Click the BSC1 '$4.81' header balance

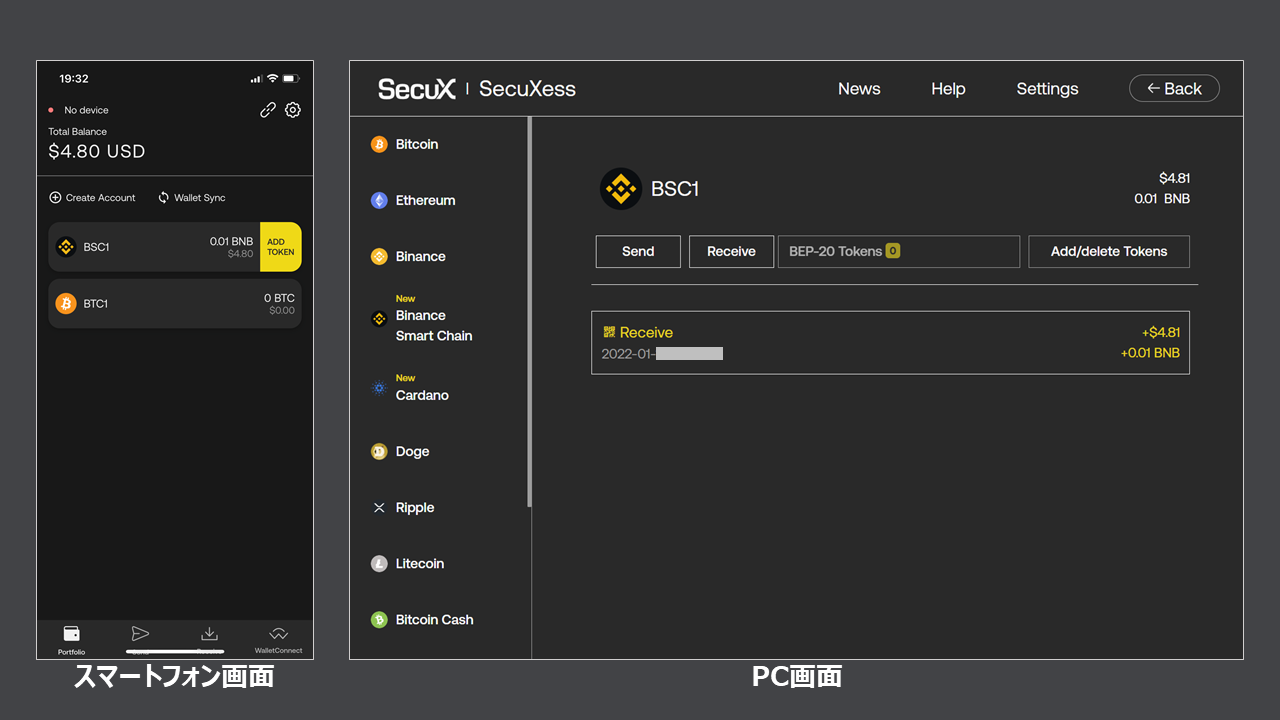point(1175,178)
